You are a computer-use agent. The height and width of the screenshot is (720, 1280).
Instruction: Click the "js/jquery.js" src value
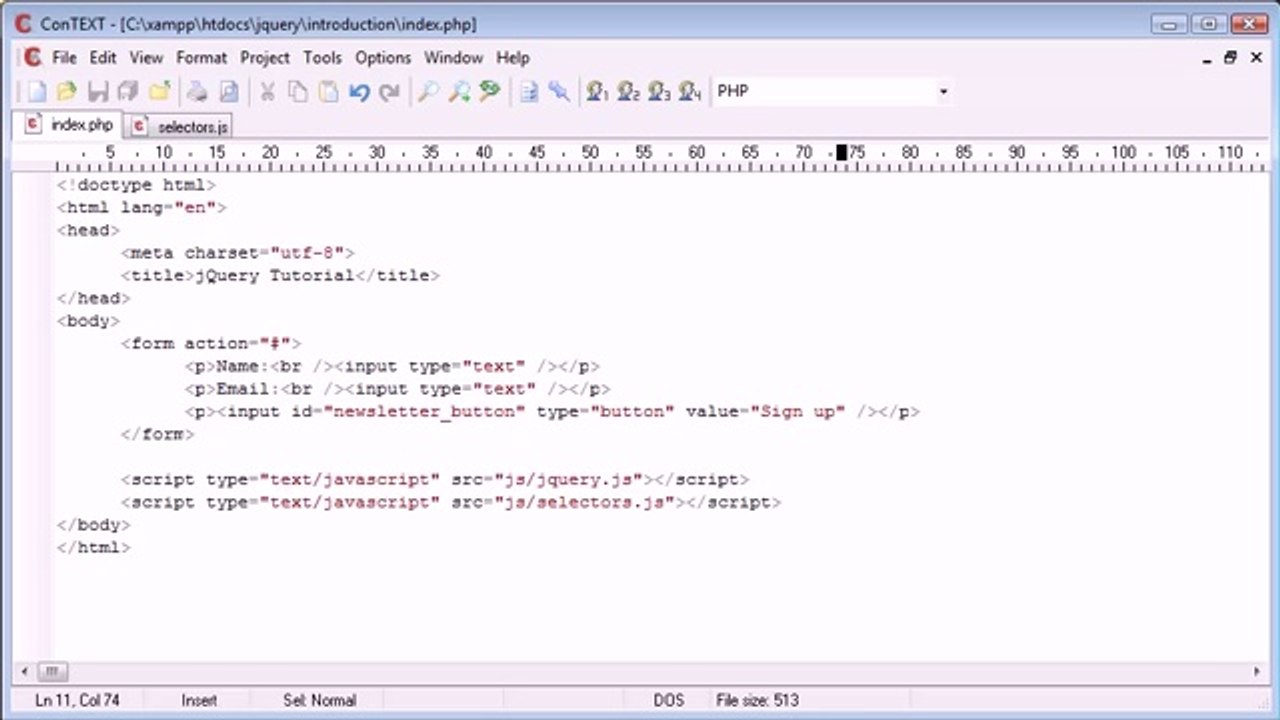(x=568, y=479)
